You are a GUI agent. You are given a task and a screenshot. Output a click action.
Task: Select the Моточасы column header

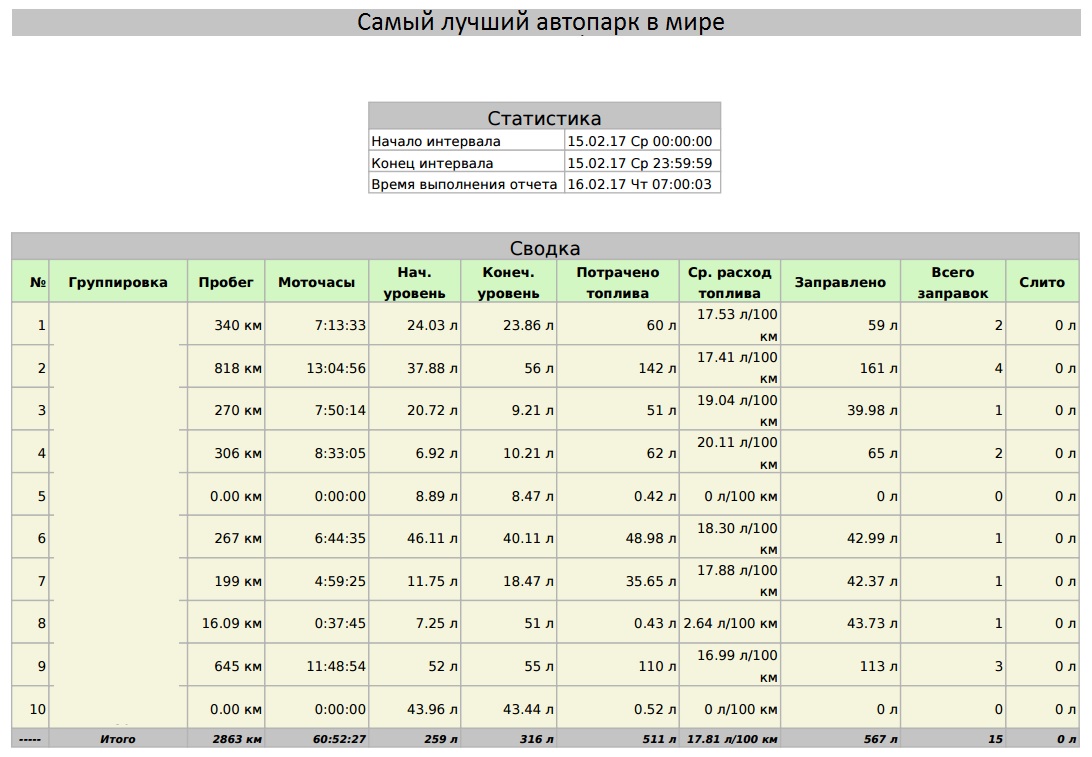[316, 282]
